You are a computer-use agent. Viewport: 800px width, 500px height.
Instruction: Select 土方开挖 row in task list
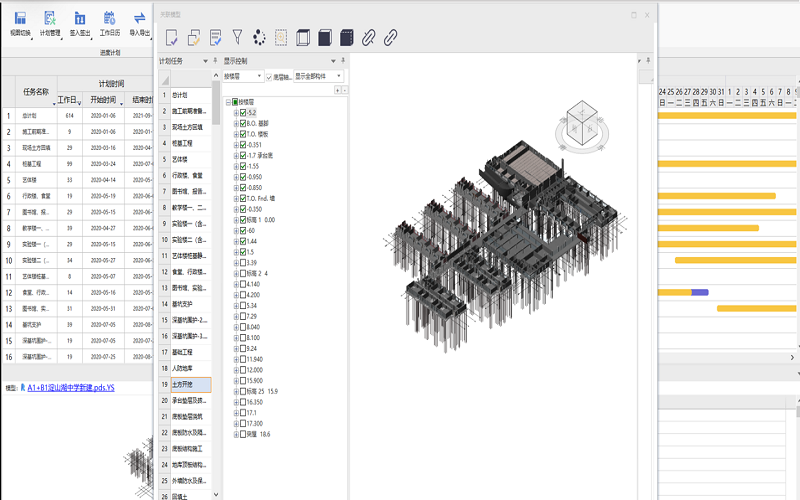tap(191, 385)
